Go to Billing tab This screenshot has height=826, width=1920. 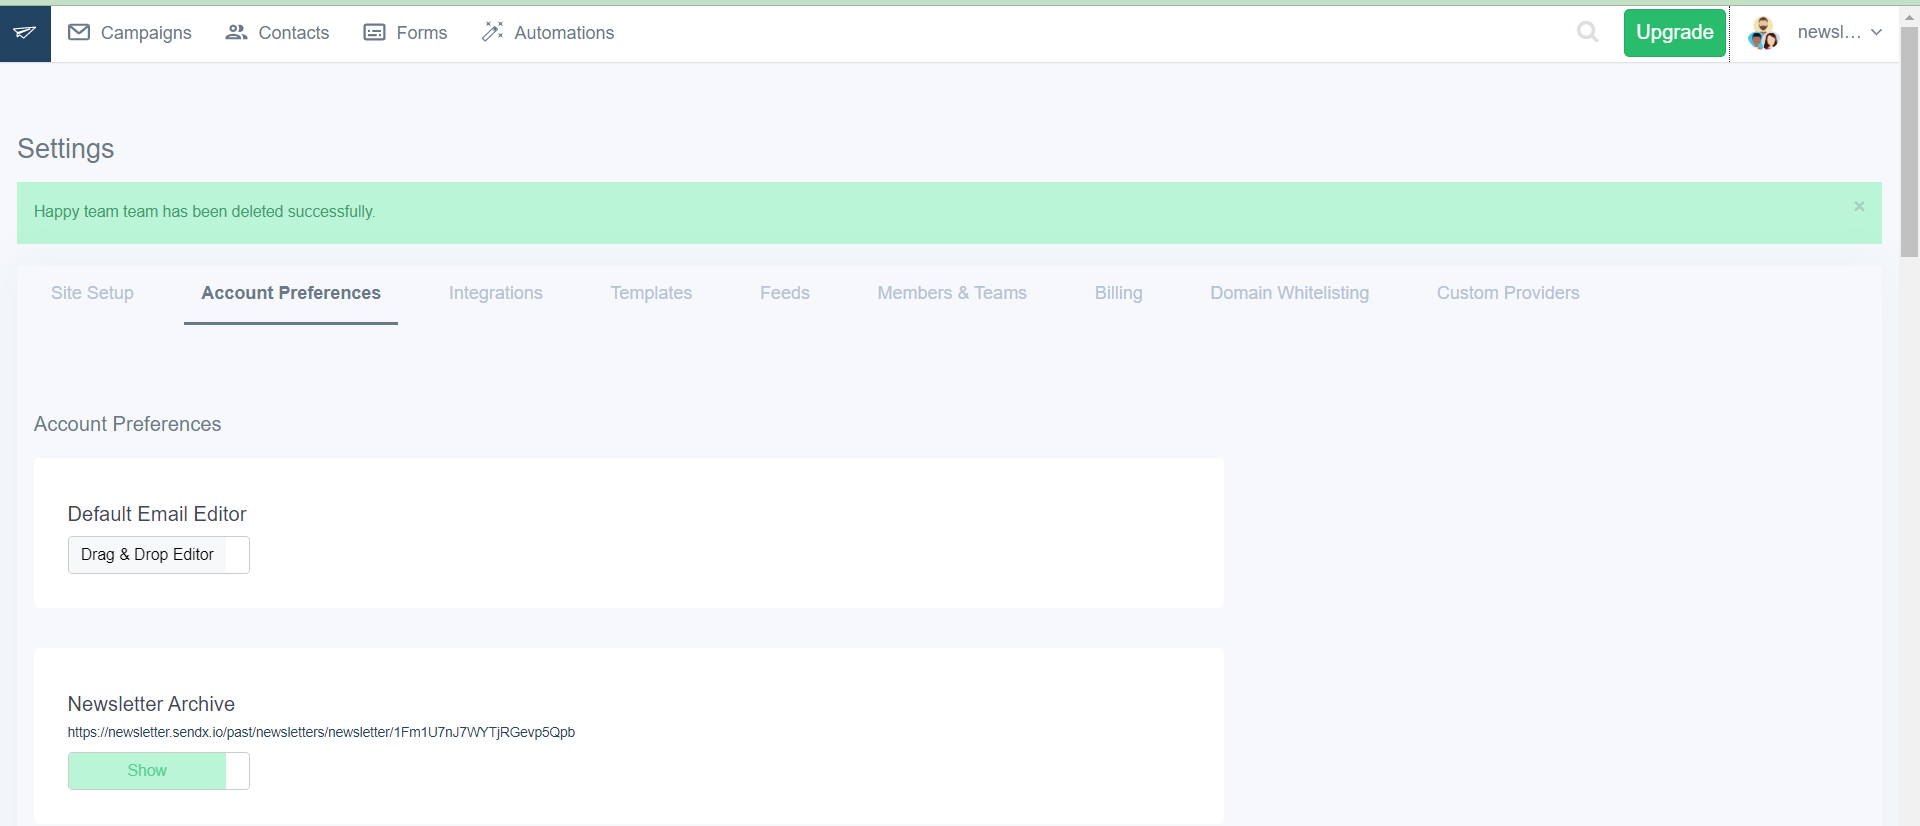coord(1118,293)
